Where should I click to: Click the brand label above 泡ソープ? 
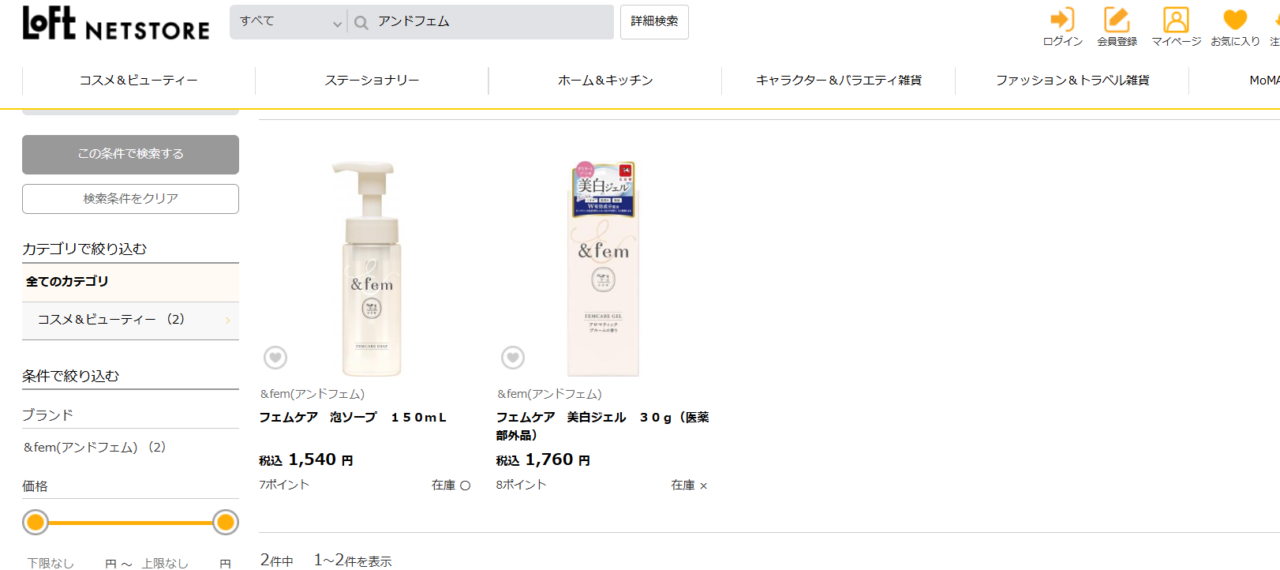[312, 394]
